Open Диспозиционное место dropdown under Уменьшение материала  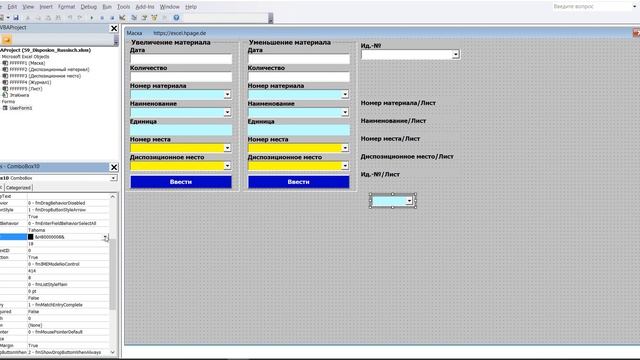point(345,166)
